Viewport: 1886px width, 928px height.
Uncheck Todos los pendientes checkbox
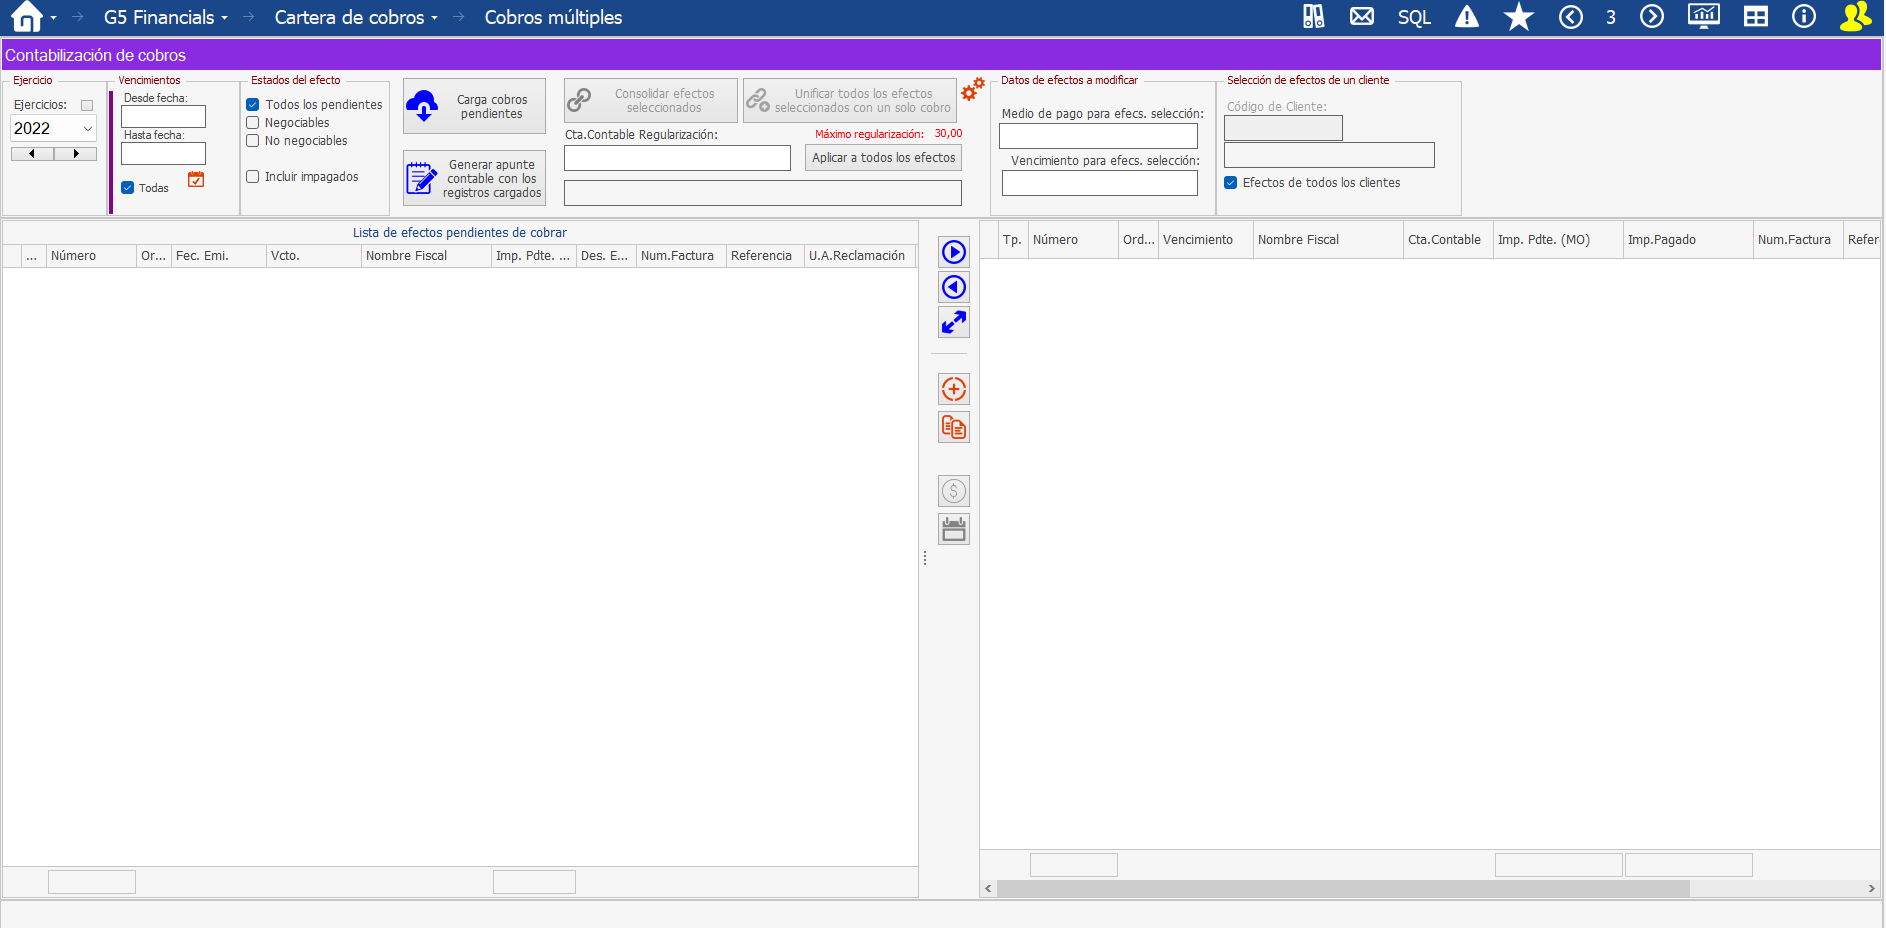pyautogui.click(x=253, y=105)
